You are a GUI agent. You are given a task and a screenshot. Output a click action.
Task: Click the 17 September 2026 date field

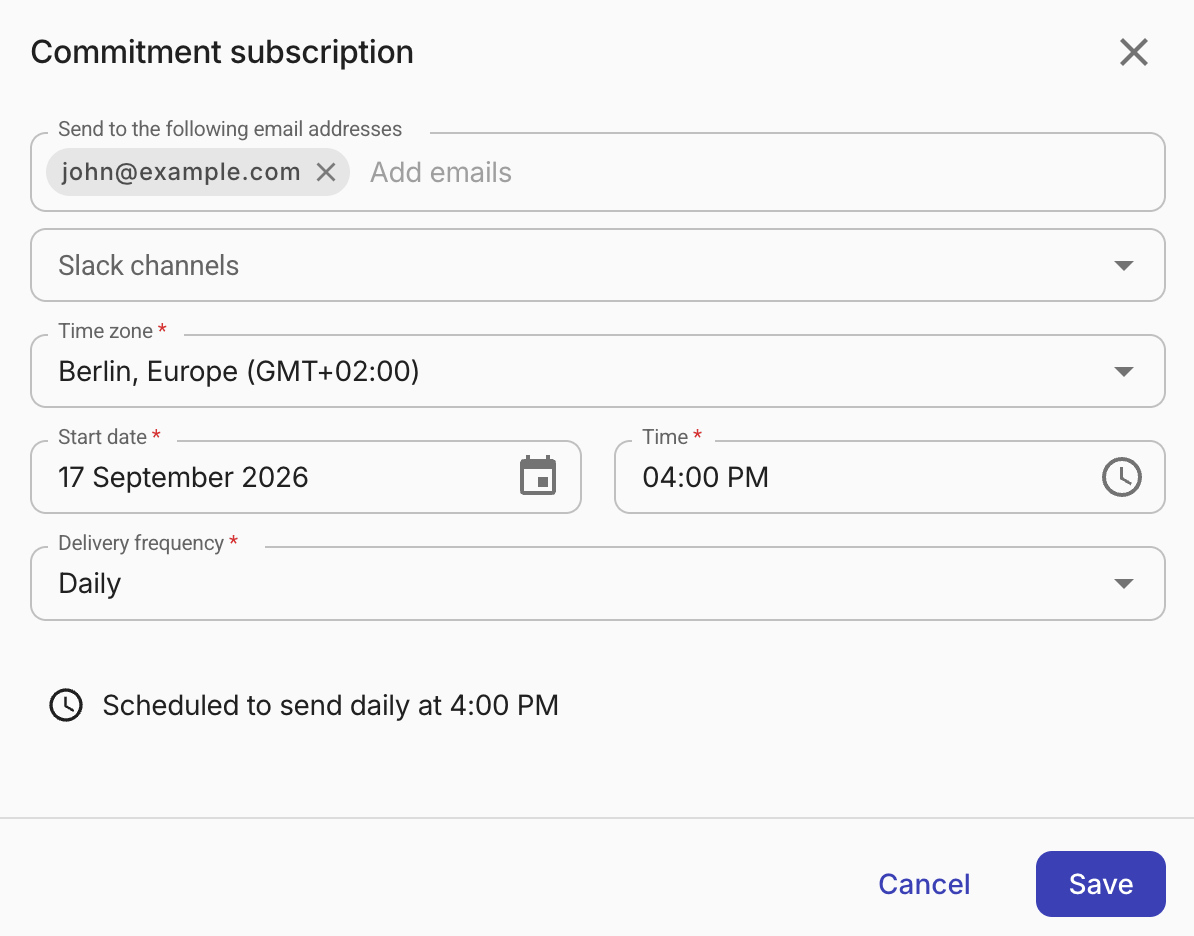click(306, 477)
